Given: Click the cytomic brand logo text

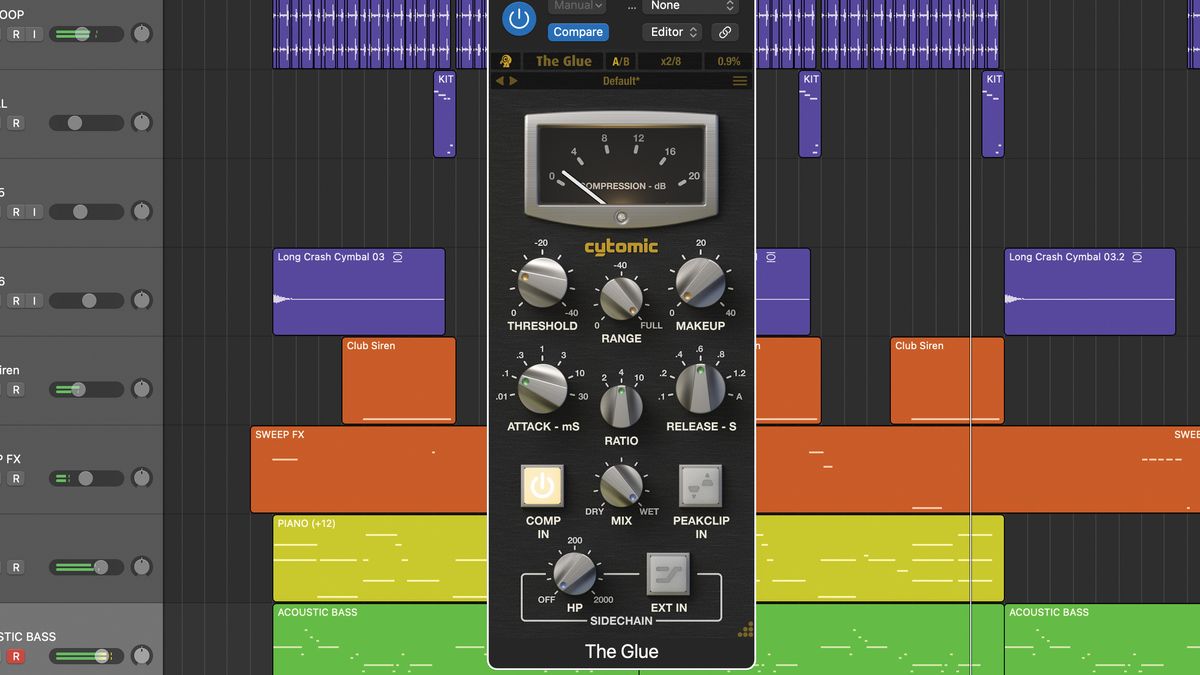Looking at the screenshot, I should pos(621,246).
